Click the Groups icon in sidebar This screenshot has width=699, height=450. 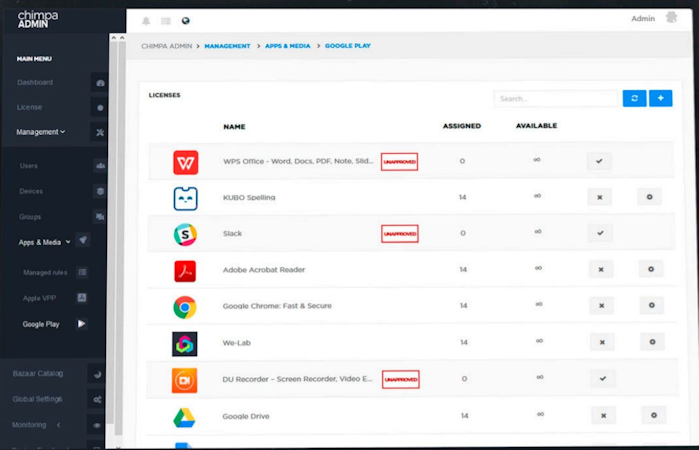pos(100,217)
